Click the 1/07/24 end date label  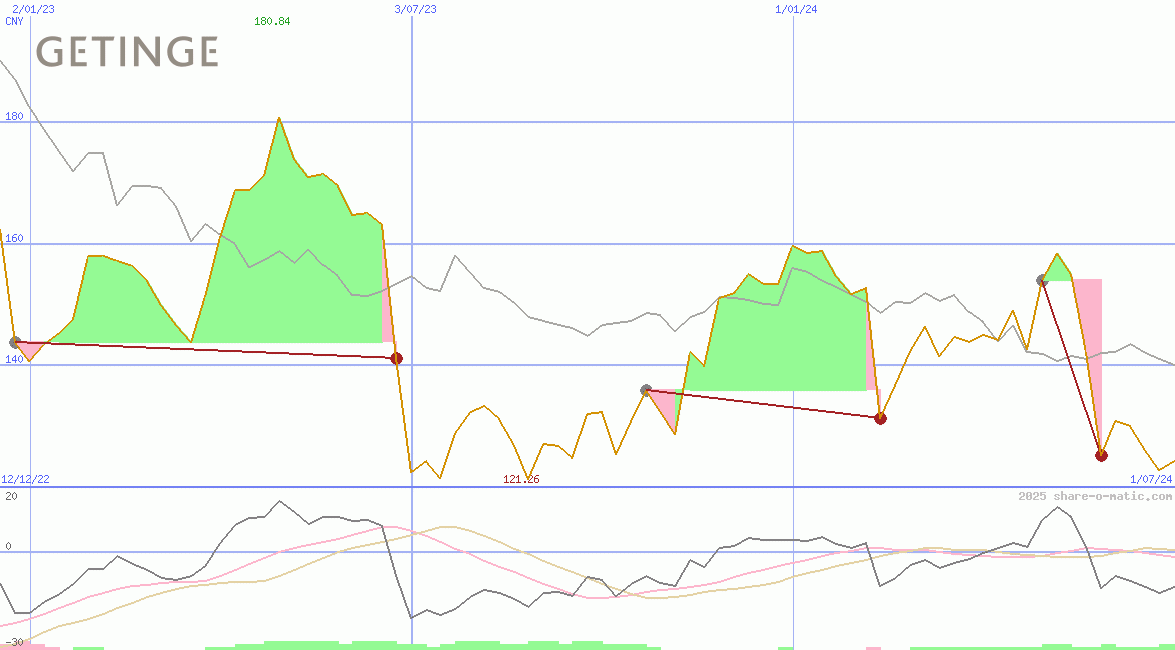point(1150,479)
